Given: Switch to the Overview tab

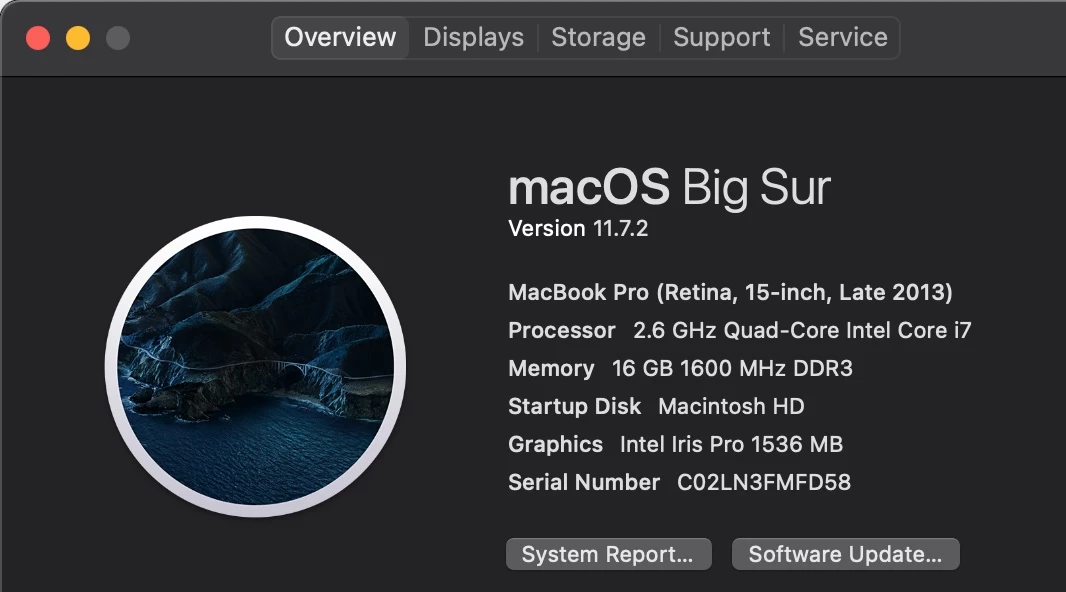Looking at the screenshot, I should (x=340, y=37).
